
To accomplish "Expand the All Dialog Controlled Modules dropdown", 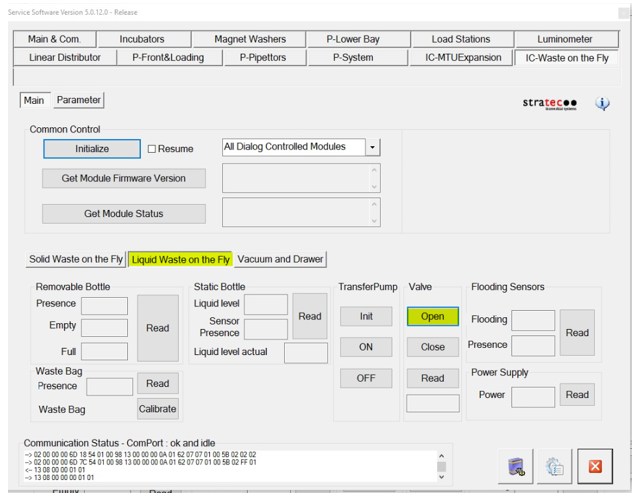I will 373,147.
